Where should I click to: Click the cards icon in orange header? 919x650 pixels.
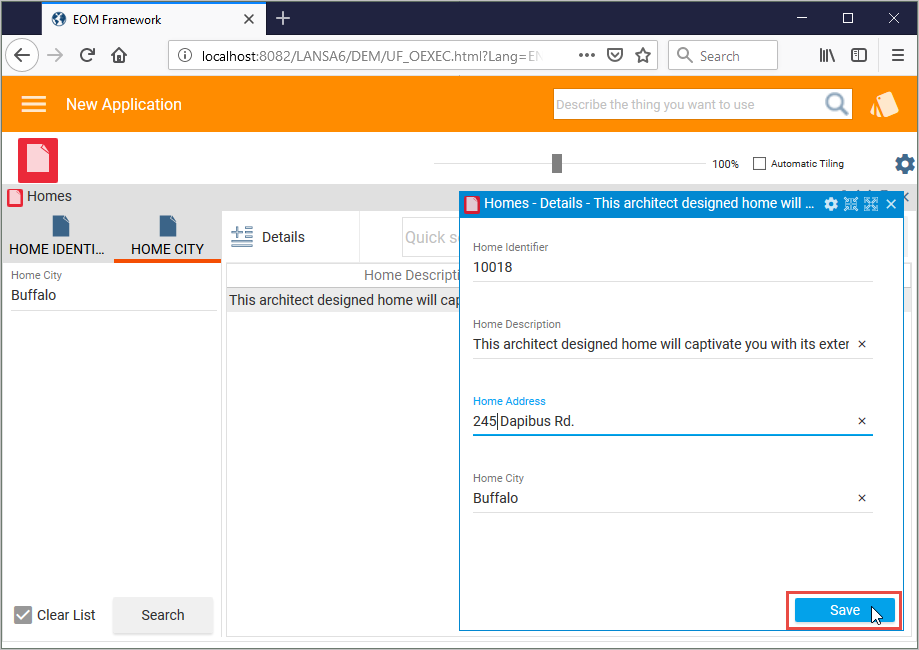click(883, 105)
